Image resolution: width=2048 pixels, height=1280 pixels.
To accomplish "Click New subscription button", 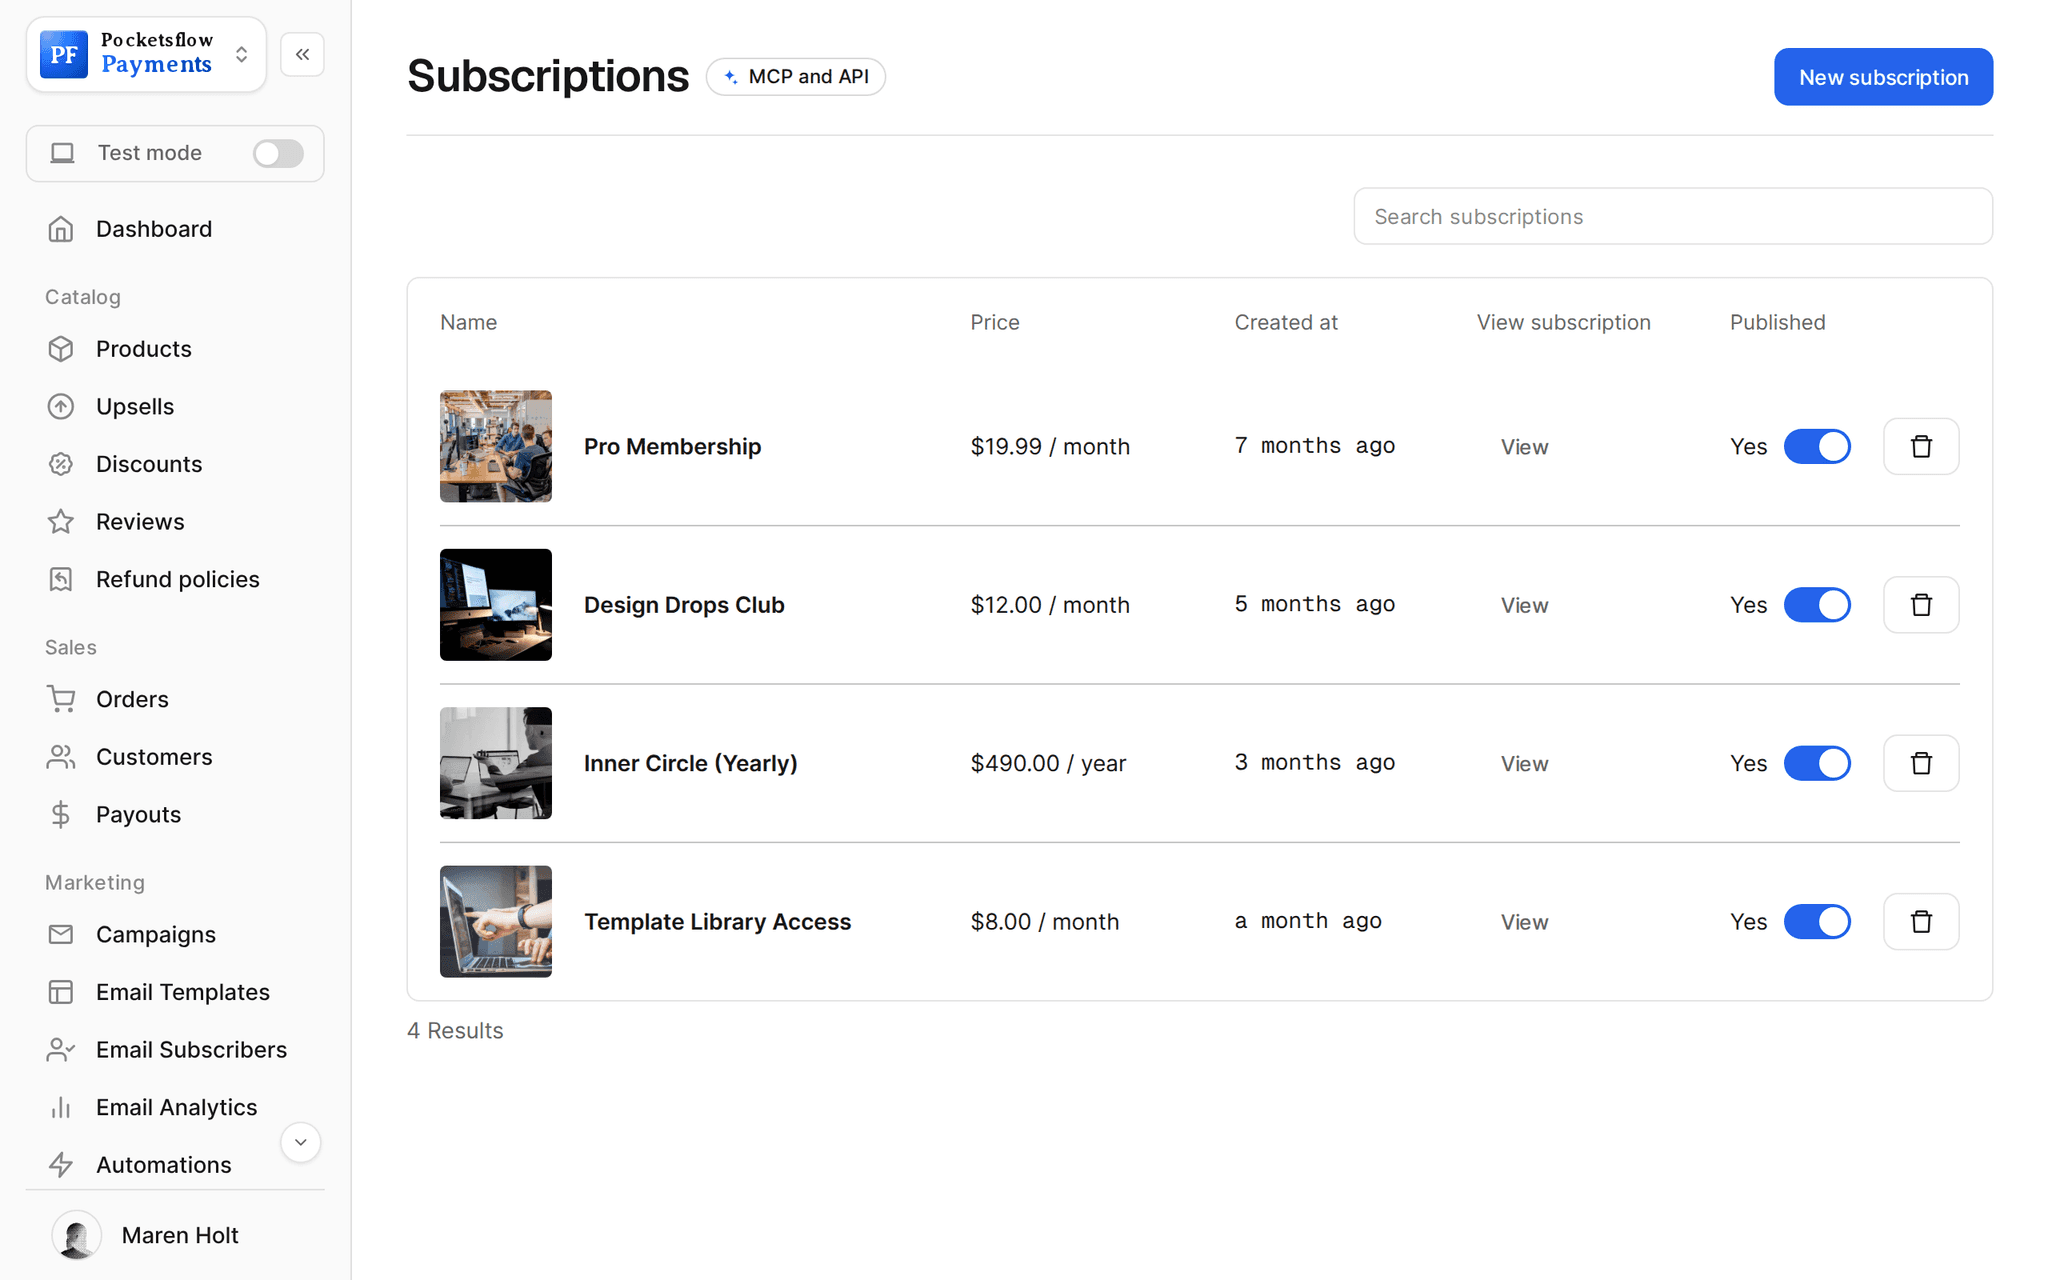I will pyautogui.click(x=1883, y=77).
